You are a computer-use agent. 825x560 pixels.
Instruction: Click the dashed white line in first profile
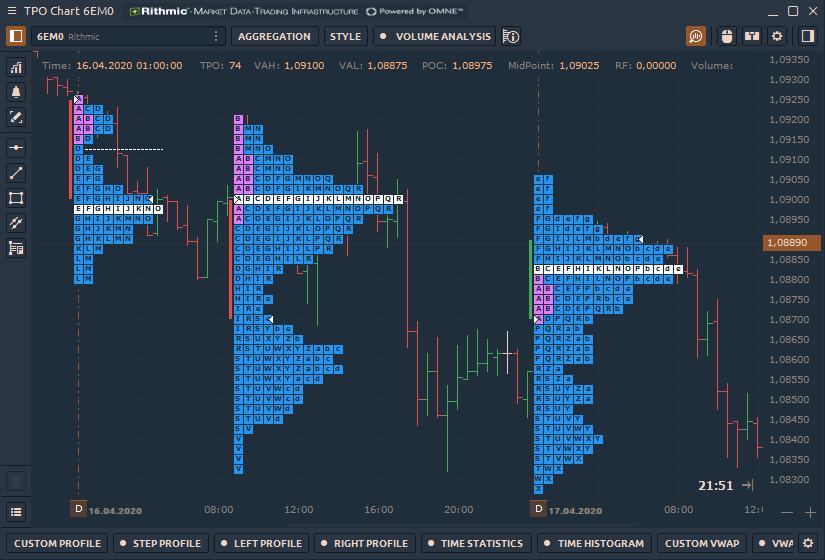tap(124, 149)
